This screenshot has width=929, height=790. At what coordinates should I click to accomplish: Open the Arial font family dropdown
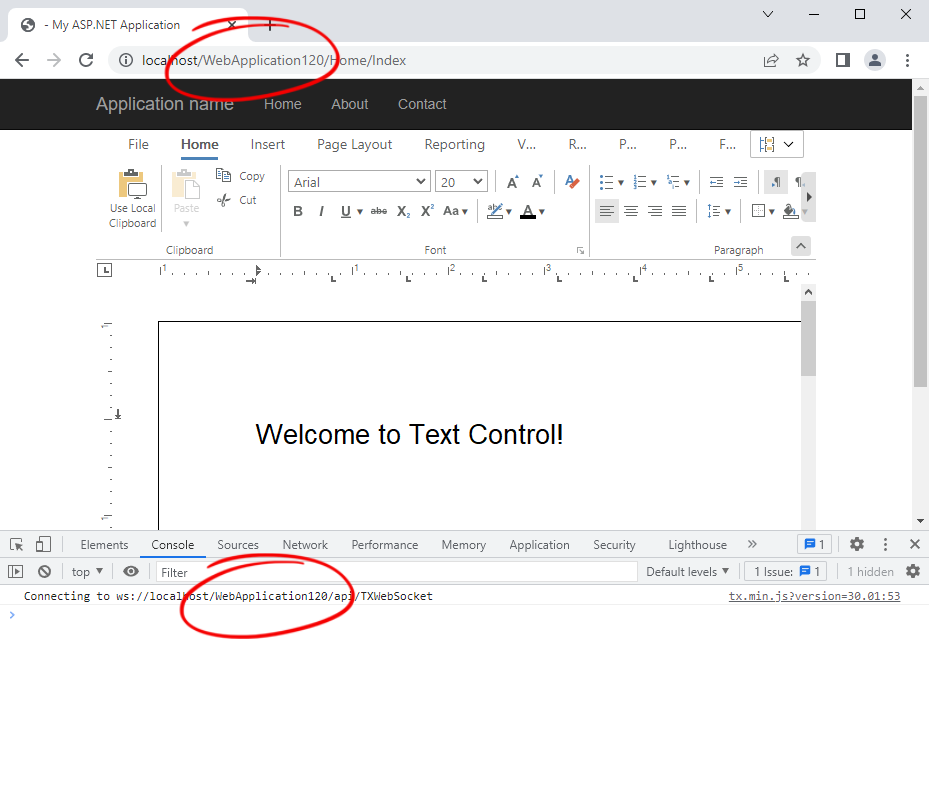click(358, 182)
